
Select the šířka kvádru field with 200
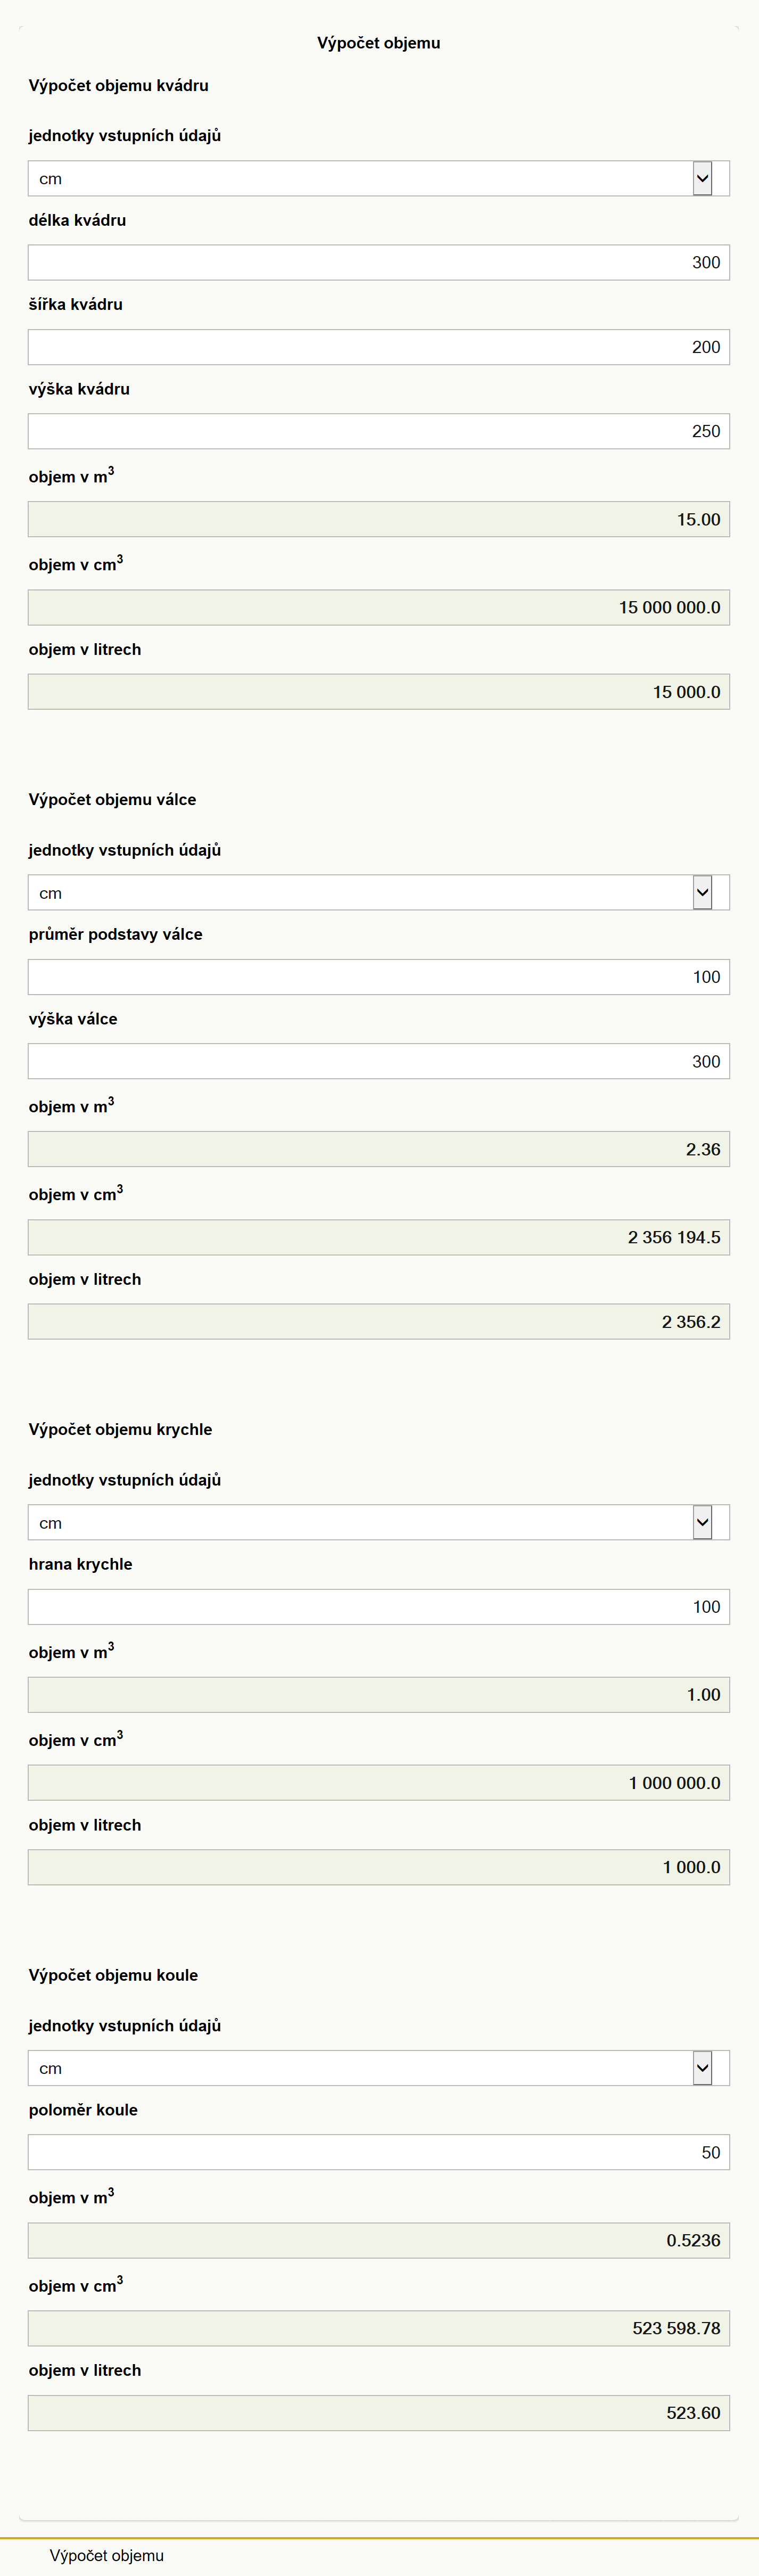(x=379, y=347)
